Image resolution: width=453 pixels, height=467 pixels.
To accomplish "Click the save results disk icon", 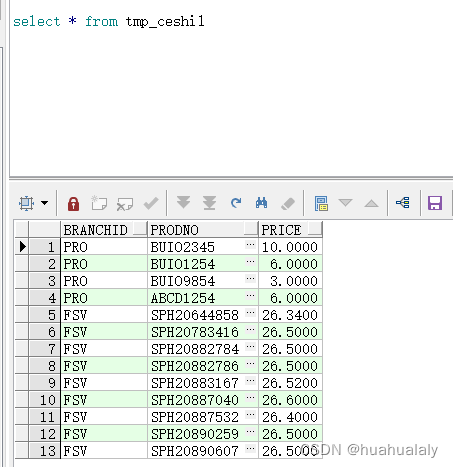I will pyautogui.click(x=435, y=203).
